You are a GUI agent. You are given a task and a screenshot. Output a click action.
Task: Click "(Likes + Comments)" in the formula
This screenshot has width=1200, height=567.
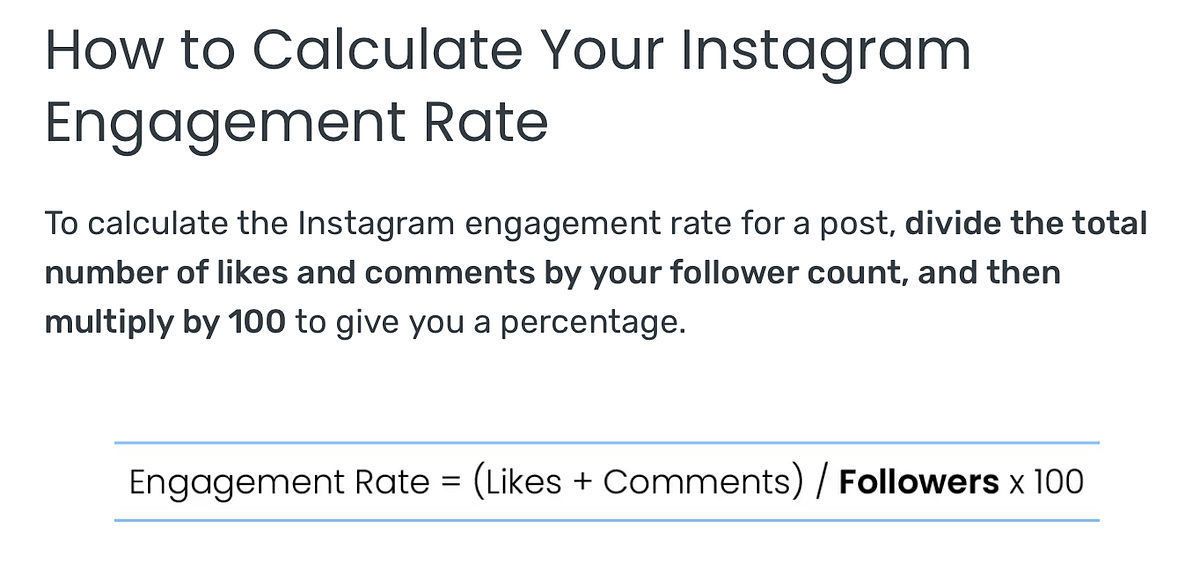click(x=636, y=483)
